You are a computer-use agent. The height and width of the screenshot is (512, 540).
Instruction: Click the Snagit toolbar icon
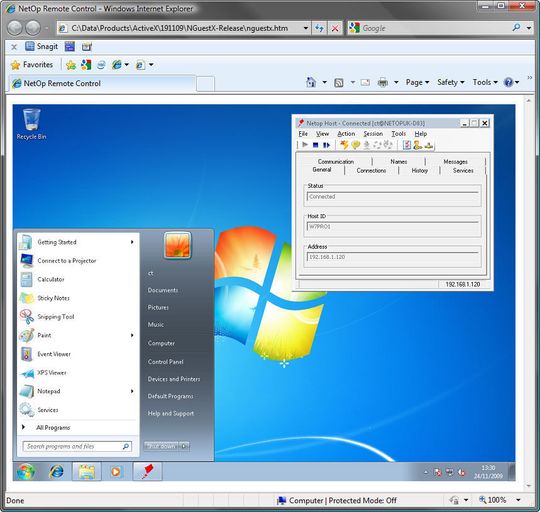(x=42, y=46)
